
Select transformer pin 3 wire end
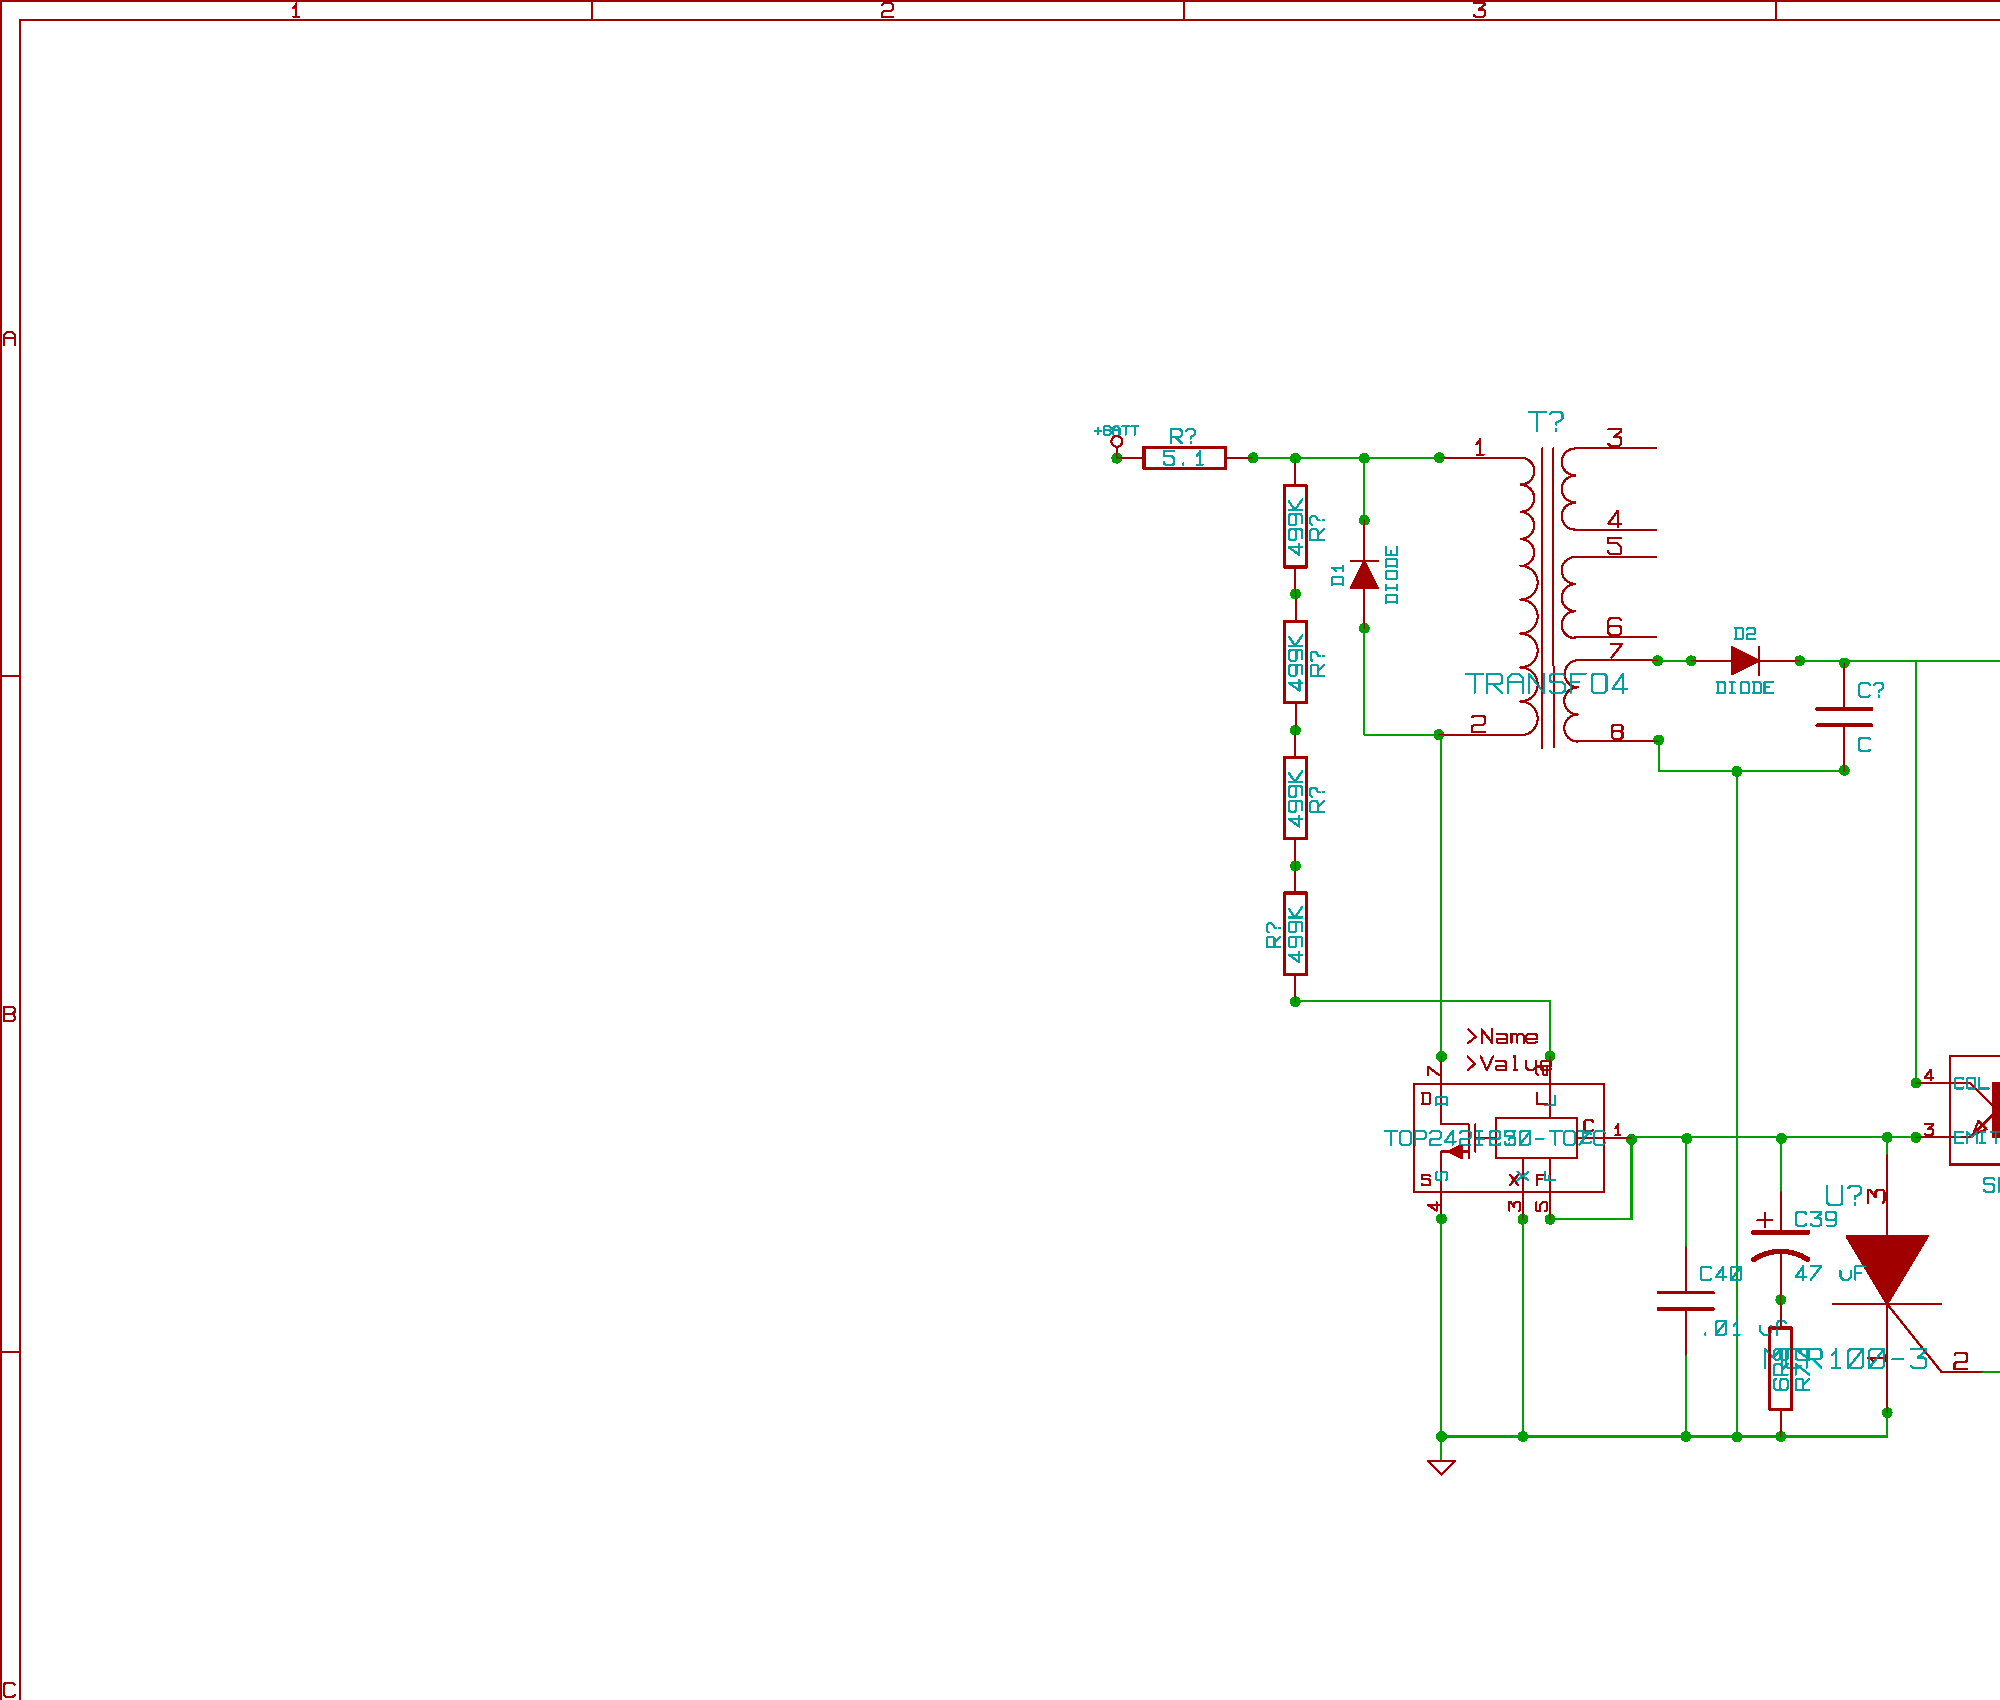[1654, 448]
